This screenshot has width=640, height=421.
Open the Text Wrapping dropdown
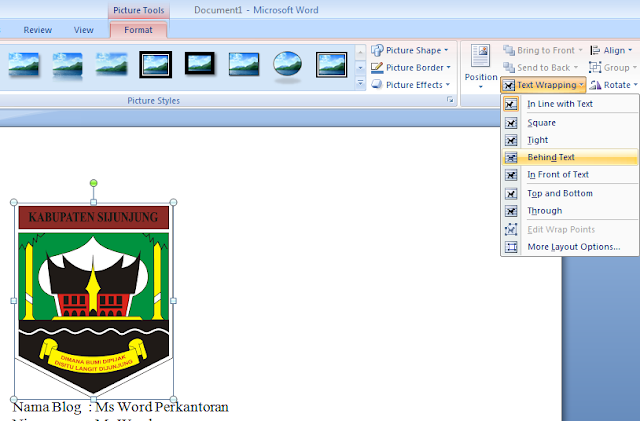tap(543, 85)
